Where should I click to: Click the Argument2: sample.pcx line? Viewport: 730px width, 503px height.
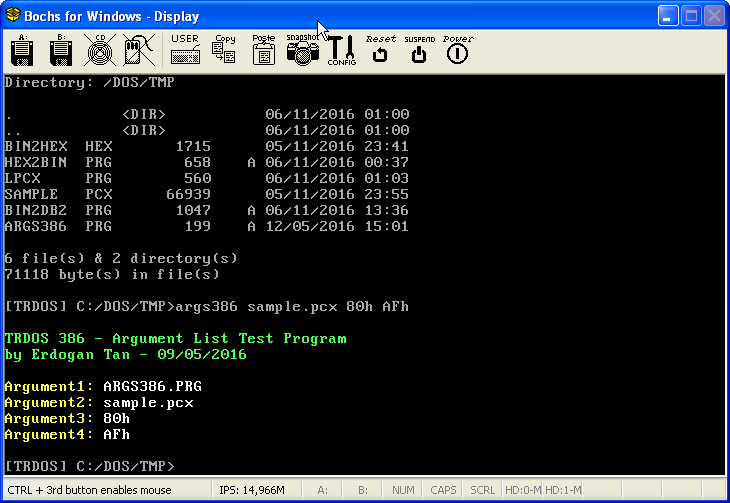pyautogui.click(x=99, y=402)
